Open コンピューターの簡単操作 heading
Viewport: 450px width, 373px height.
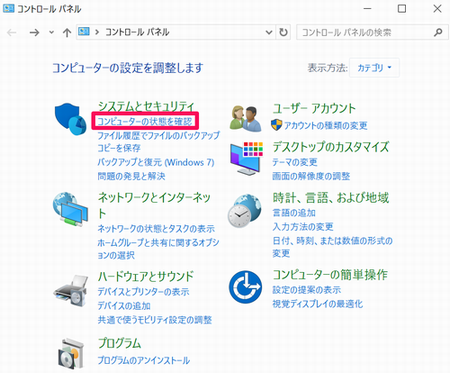click(x=330, y=274)
